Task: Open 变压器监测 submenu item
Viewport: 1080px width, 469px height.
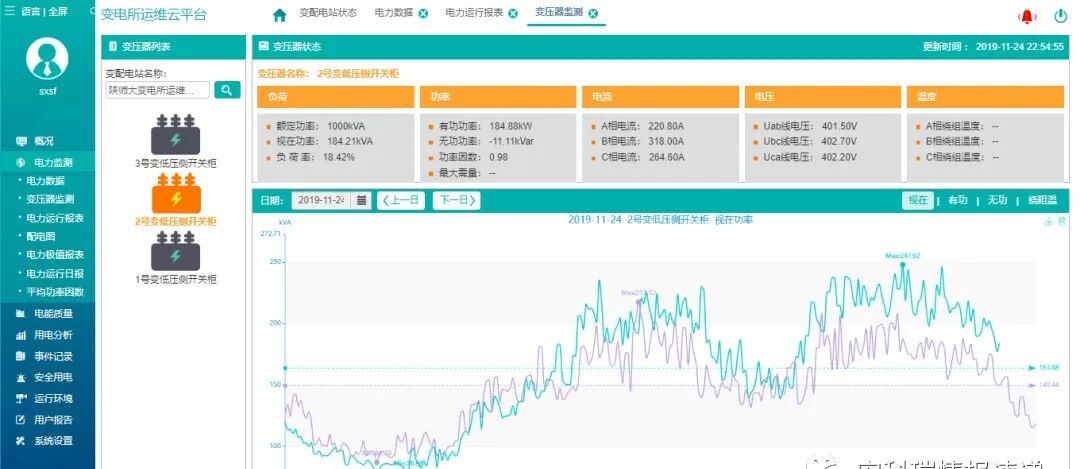Action: point(50,199)
